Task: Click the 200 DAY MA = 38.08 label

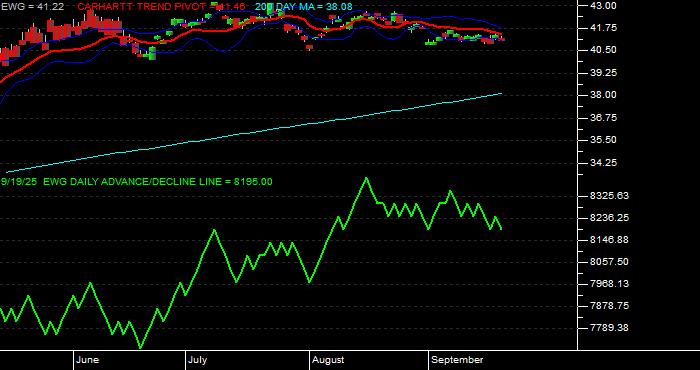Action: [x=304, y=7]
